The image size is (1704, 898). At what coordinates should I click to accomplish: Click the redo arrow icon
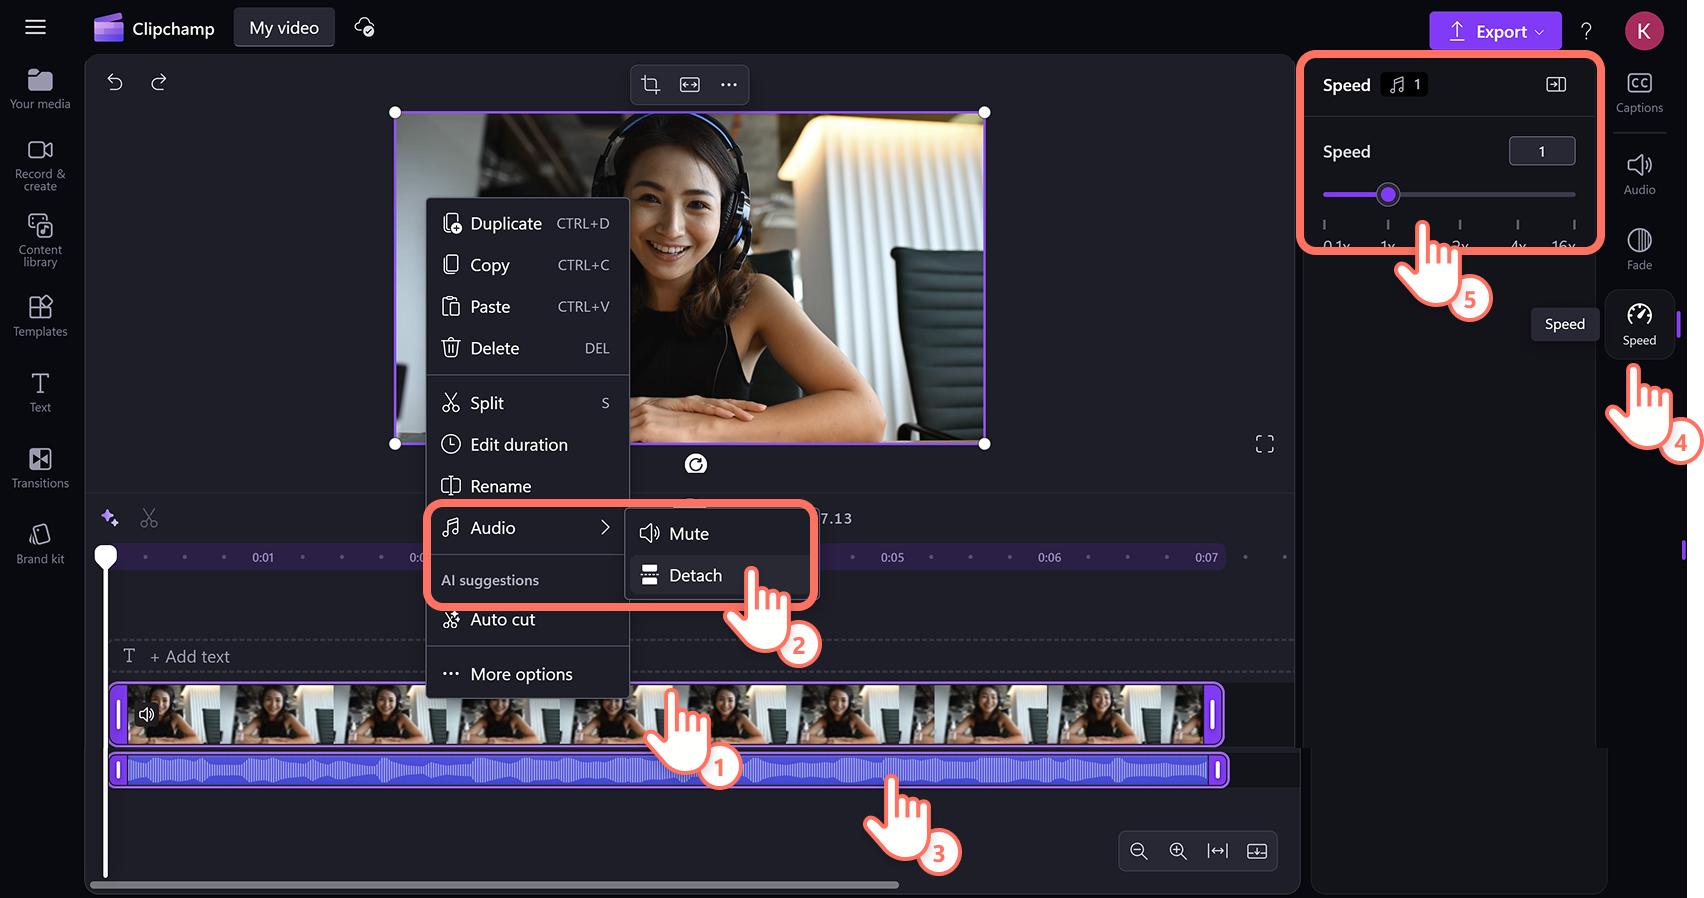click(158, 82)
